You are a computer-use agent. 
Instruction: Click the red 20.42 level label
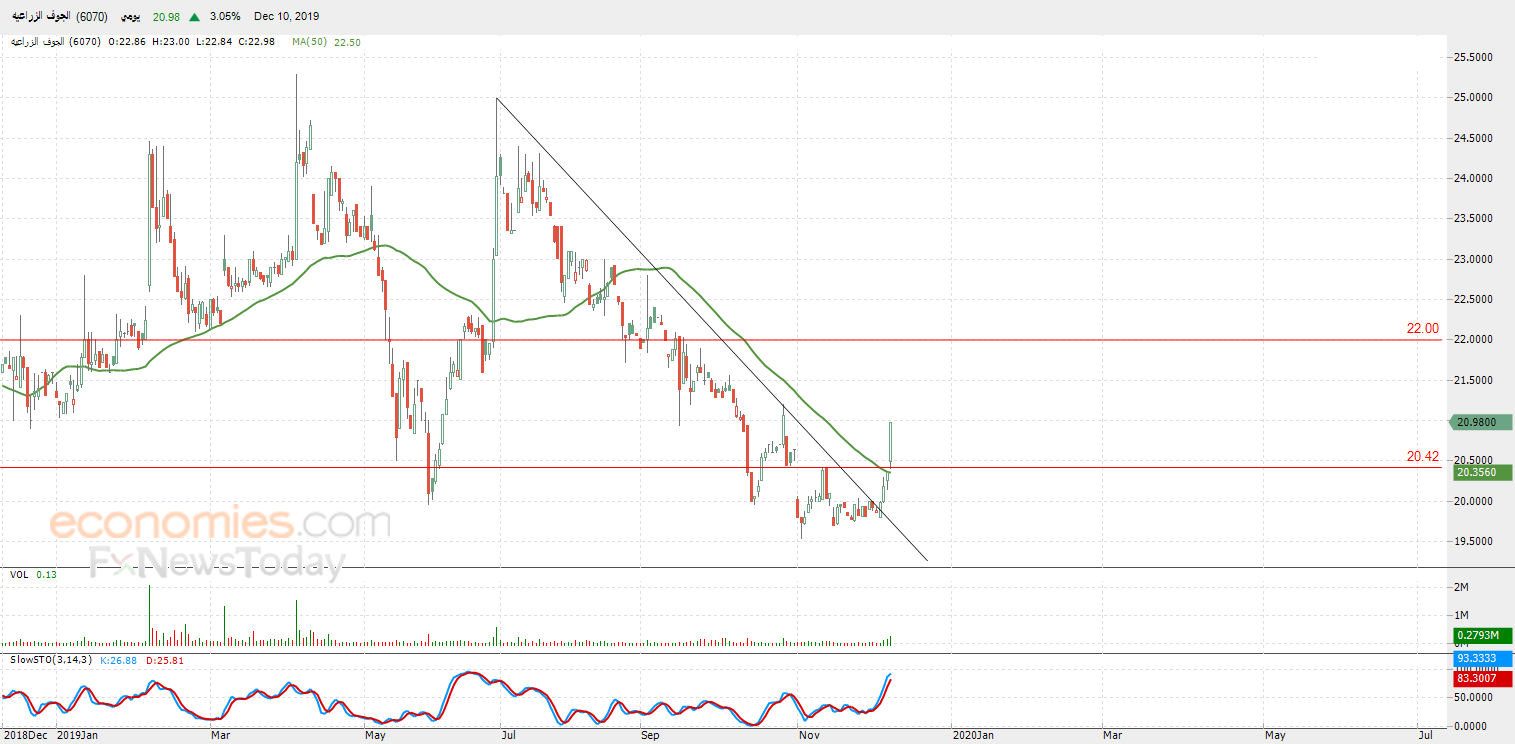pos(1422,456)
